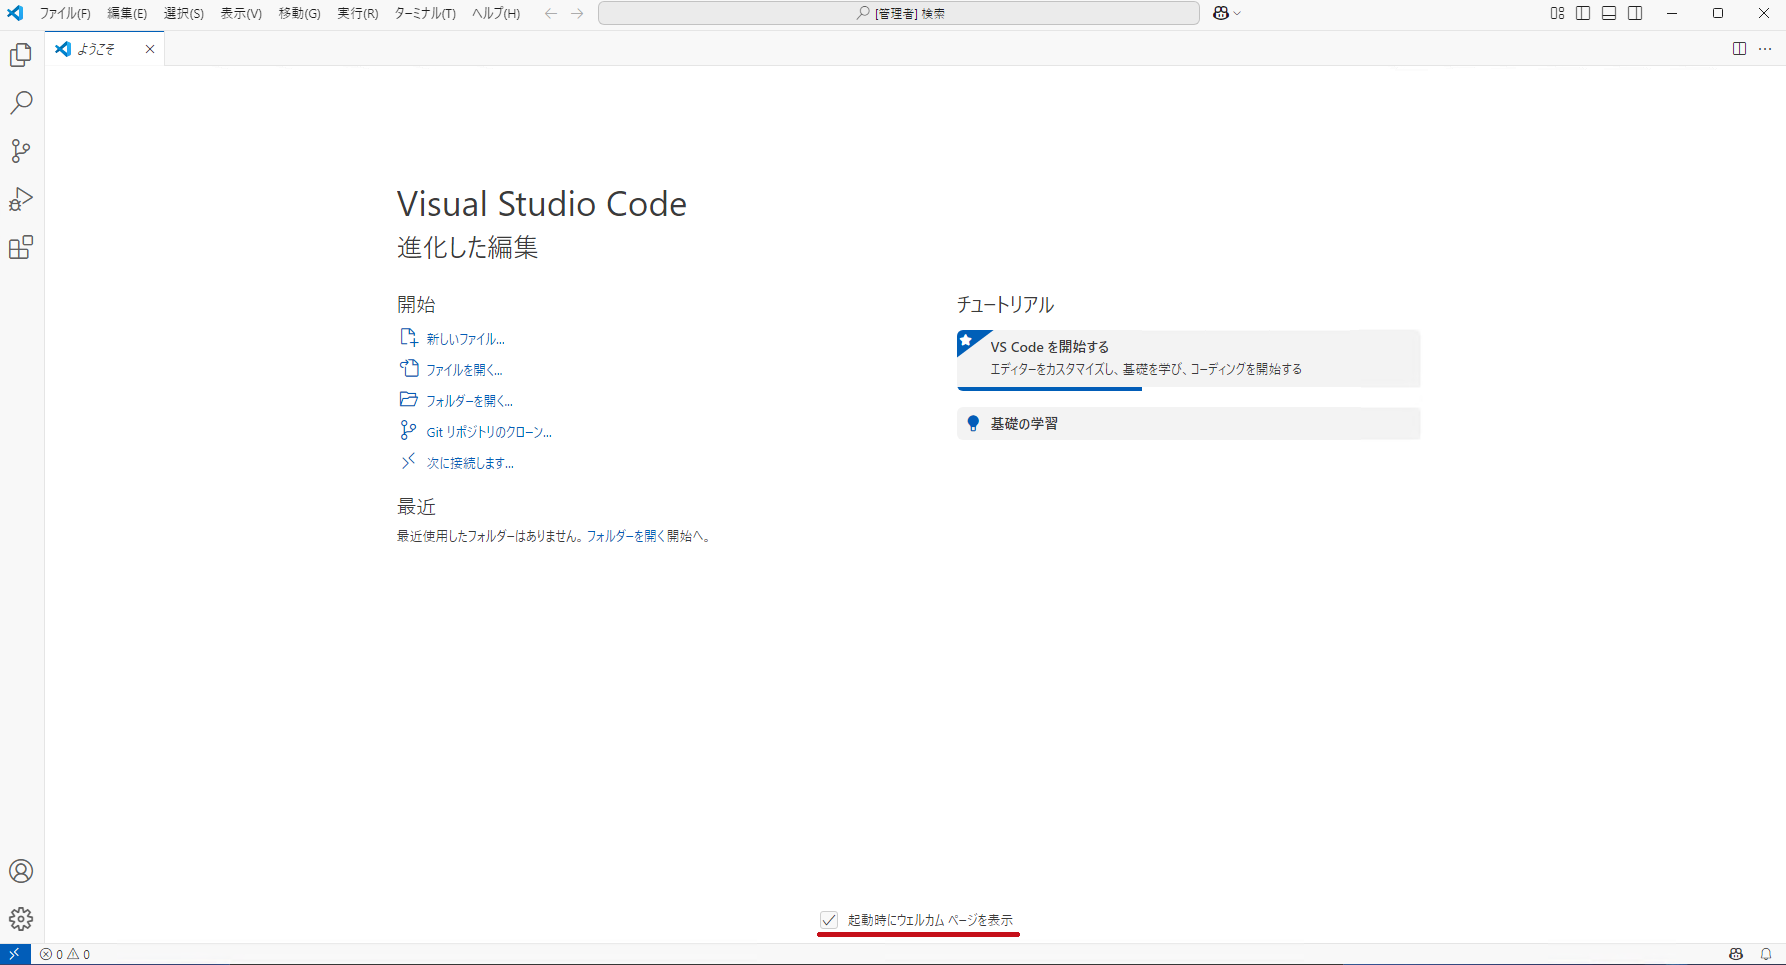The image size is (1786, 965).
Task: Open the Extensions view
Action: pos(21,247)
